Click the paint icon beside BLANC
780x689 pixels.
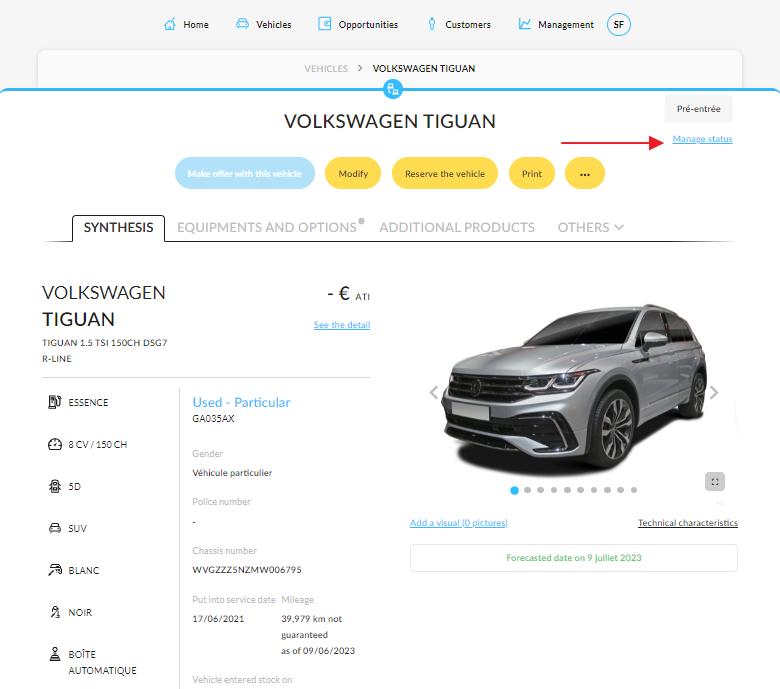[x=55, y=570]
